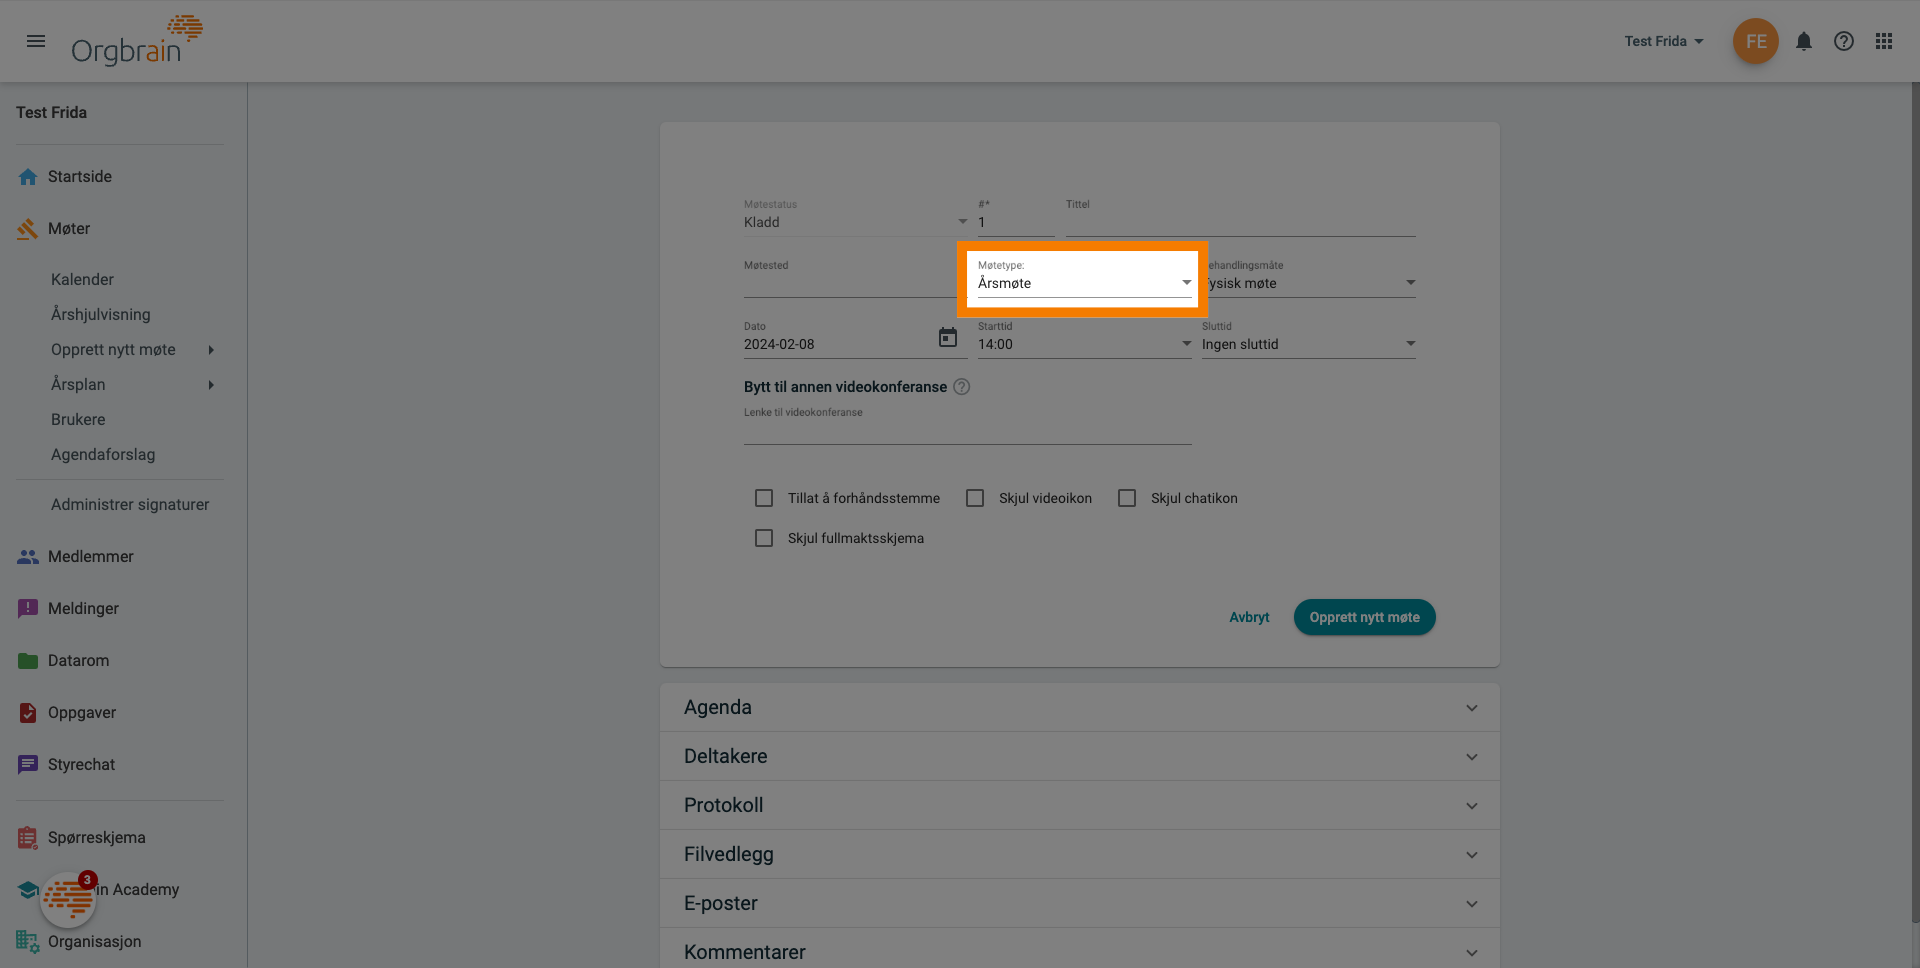This screenshot has width=1920, height=968.
Task: Click the Datarom folder icon
Action: 28,661
